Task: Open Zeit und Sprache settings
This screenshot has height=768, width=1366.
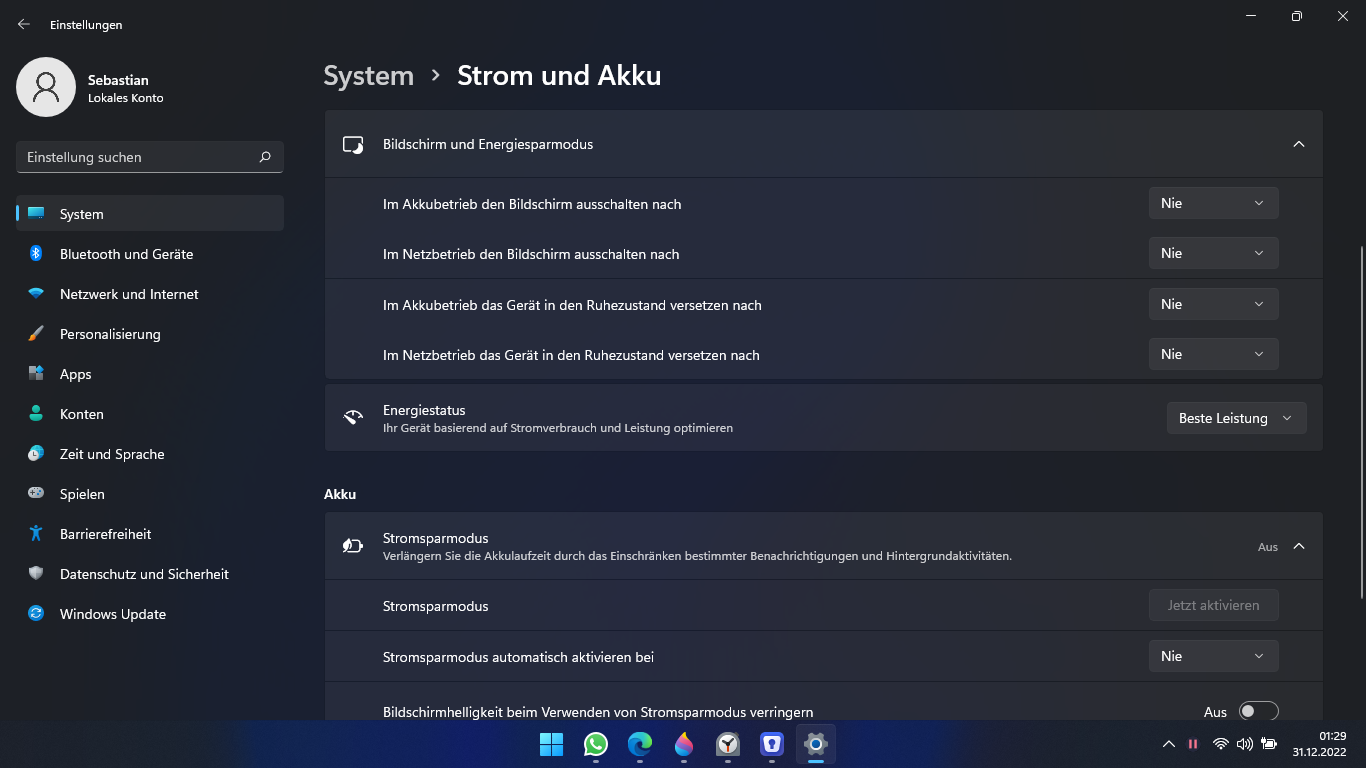Action: 150,454
